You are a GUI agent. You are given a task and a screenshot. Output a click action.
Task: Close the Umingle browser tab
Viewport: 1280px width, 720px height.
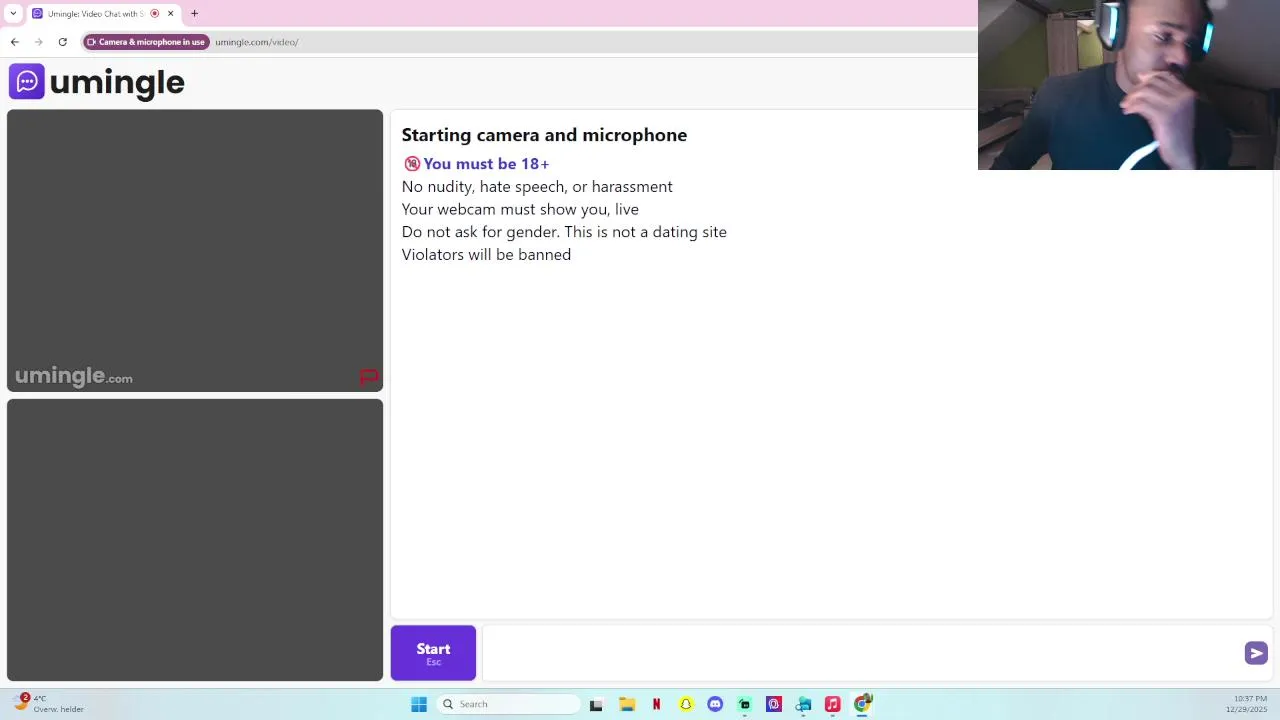click(x=170, y=14)
